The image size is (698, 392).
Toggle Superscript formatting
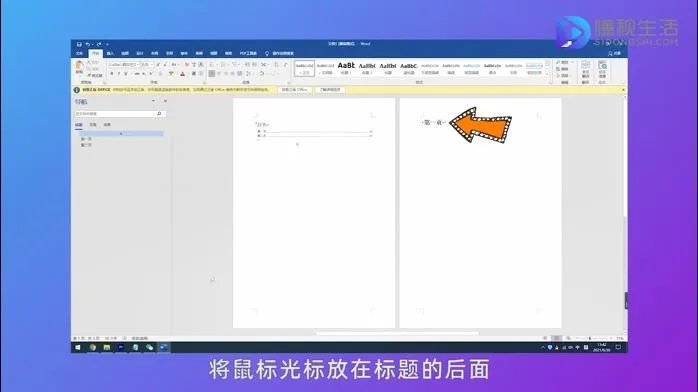point(150,74)
